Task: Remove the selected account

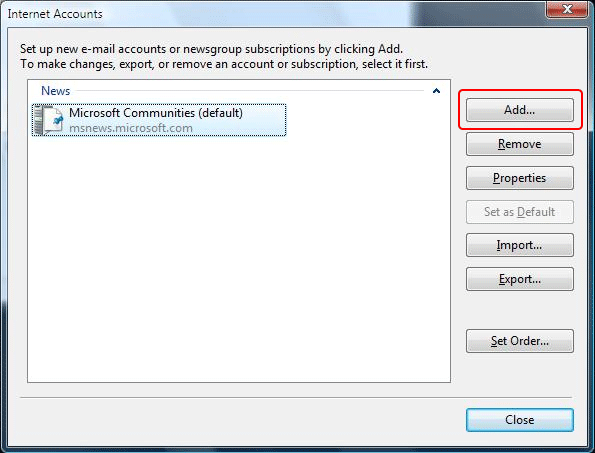Action: (519, 144)
